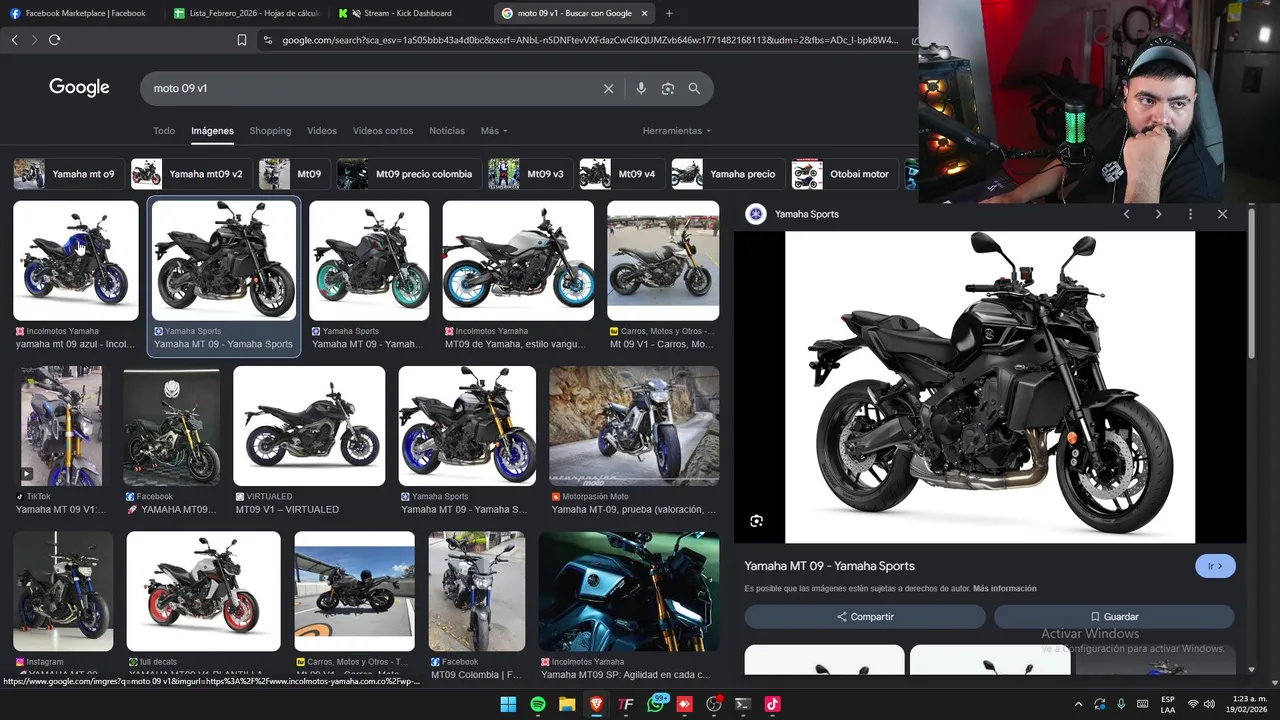Open the terminal app in the taskbar
Screen dimensions: 1280x720
(x=743, y=704)
